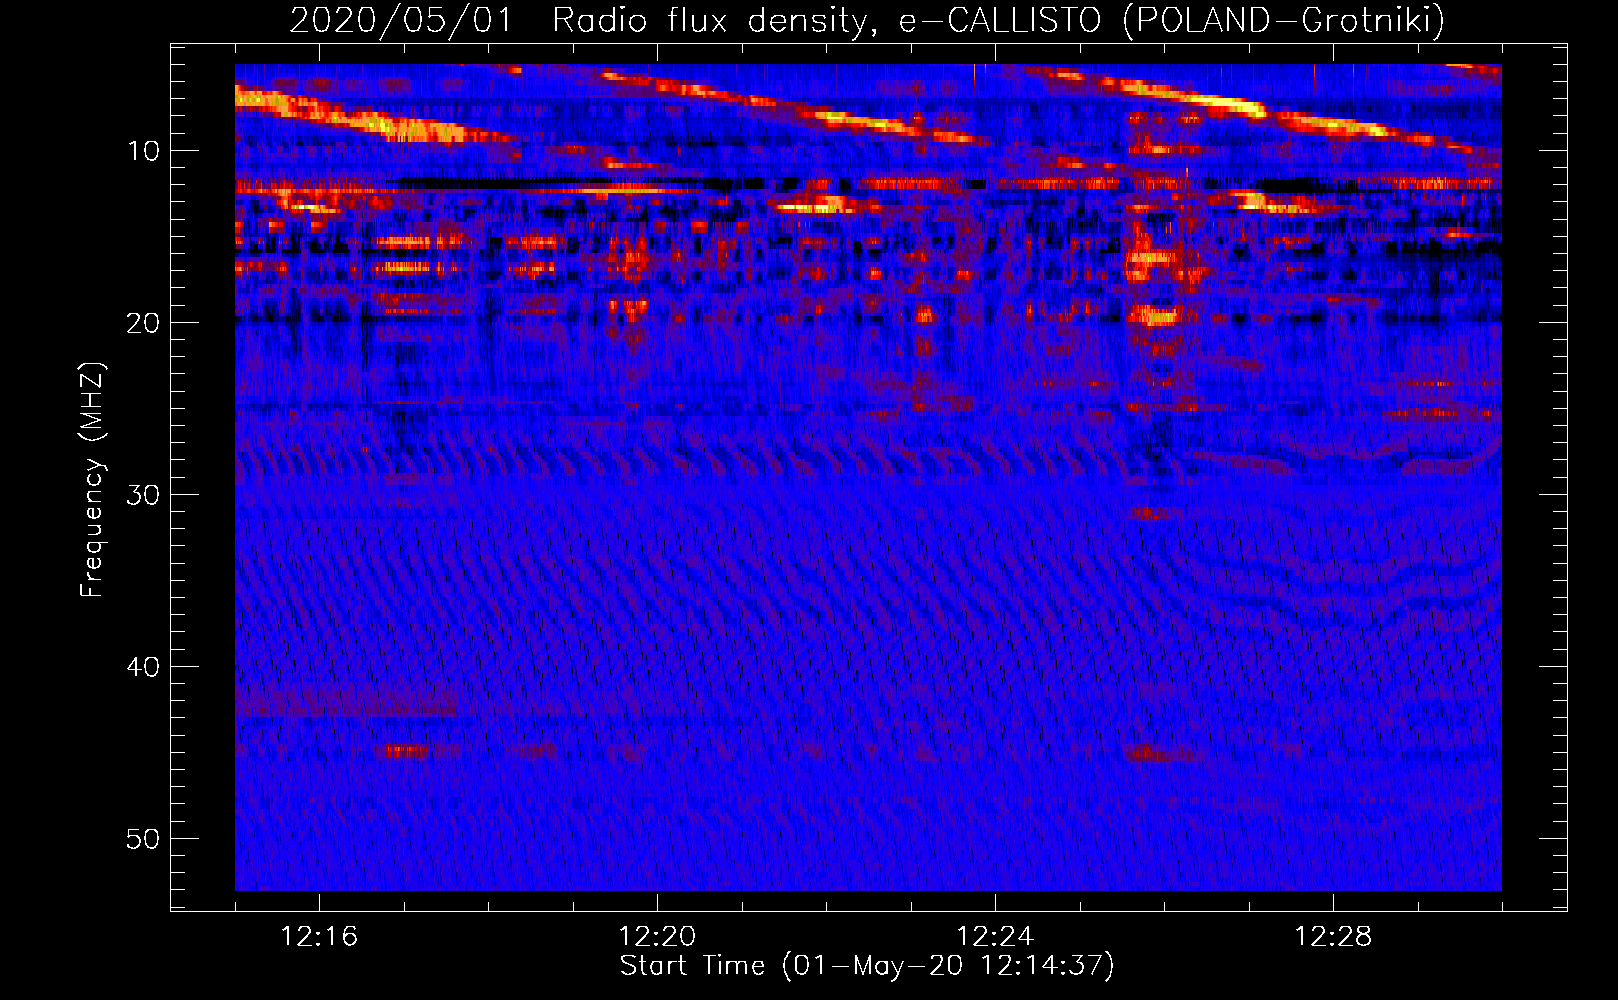Click the 12:24 time tick label

[x=995, y=937]
